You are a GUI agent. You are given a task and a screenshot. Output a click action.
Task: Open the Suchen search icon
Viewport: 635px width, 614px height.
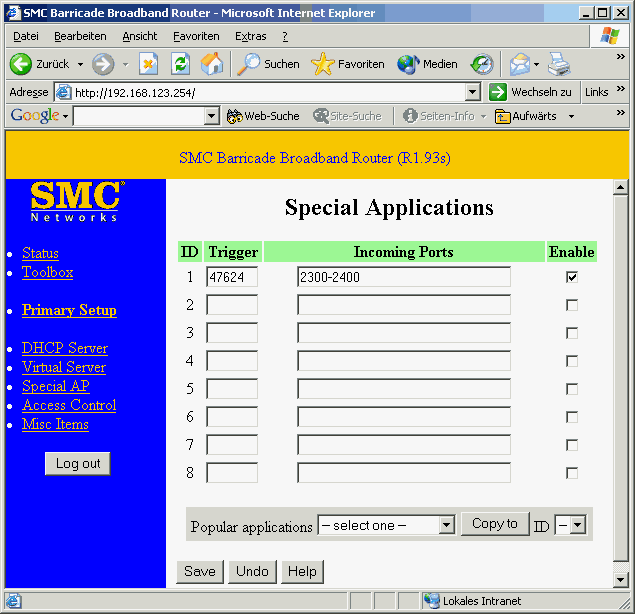click(x=249, y=64)
